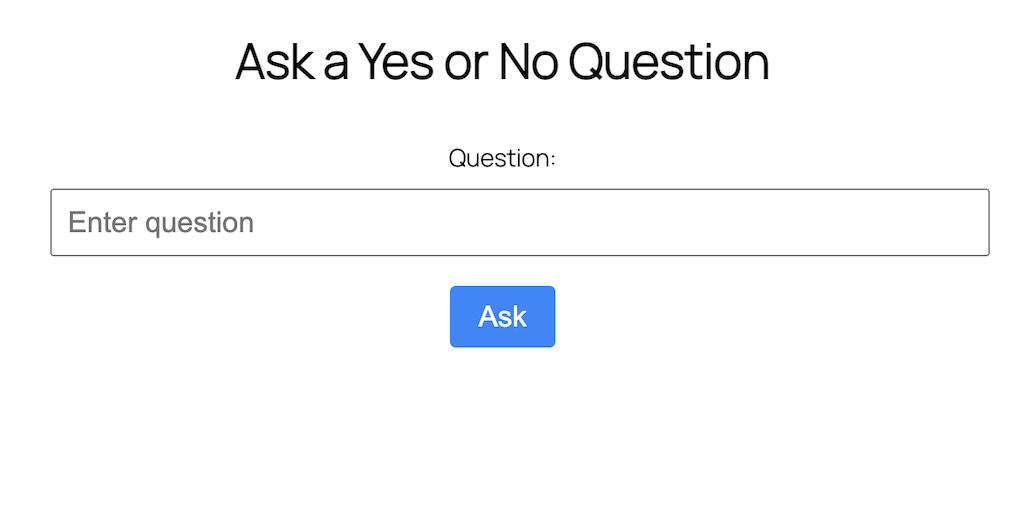Select the Enter question placeholder field

pos(520,222)
